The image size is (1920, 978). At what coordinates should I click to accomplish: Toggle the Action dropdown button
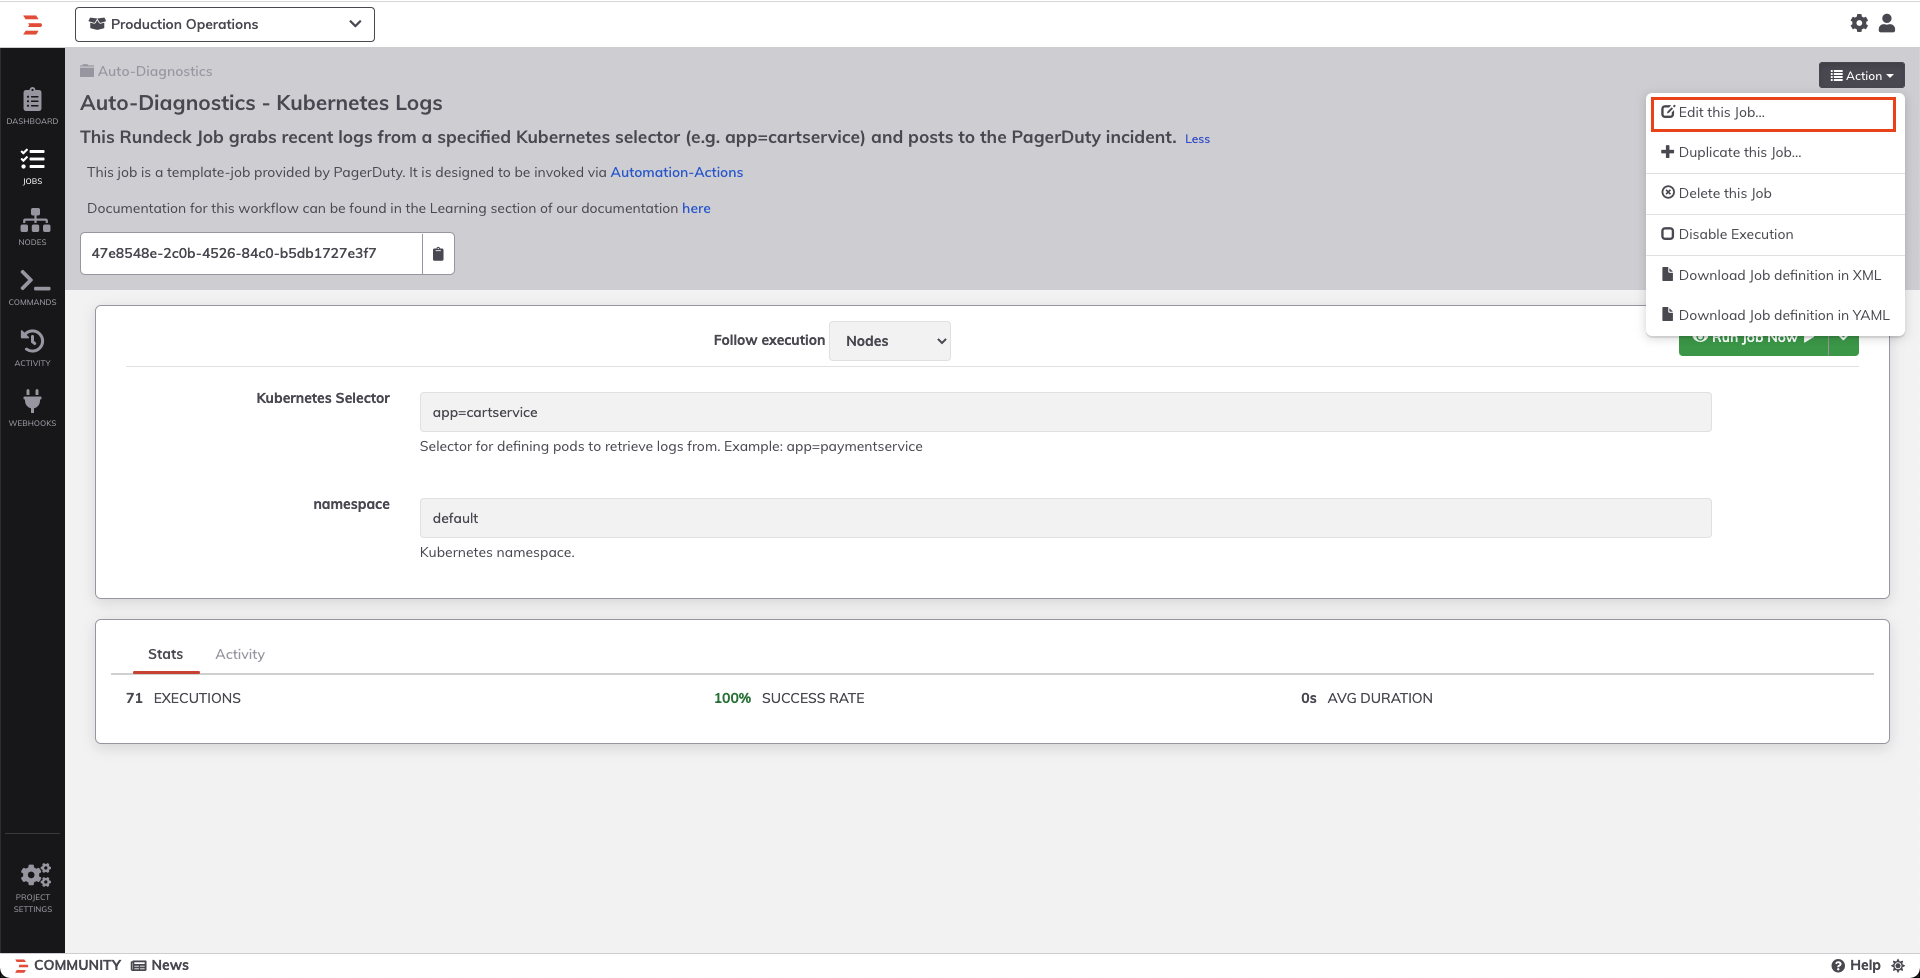coord(1861,75)
